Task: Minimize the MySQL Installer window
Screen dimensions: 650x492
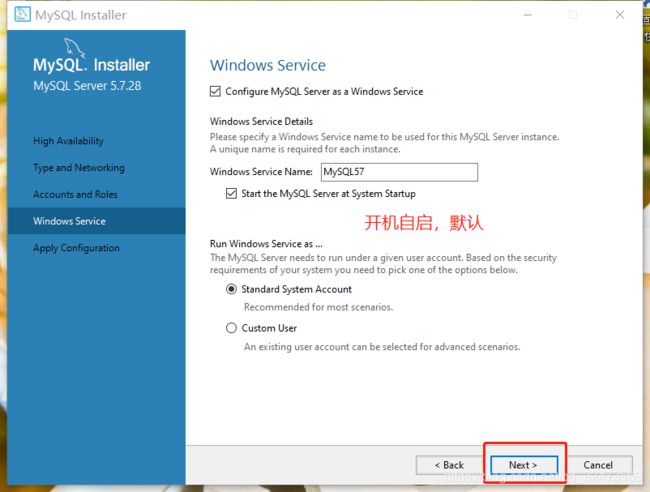Action: pyautogui.click(x=527, y=15)
